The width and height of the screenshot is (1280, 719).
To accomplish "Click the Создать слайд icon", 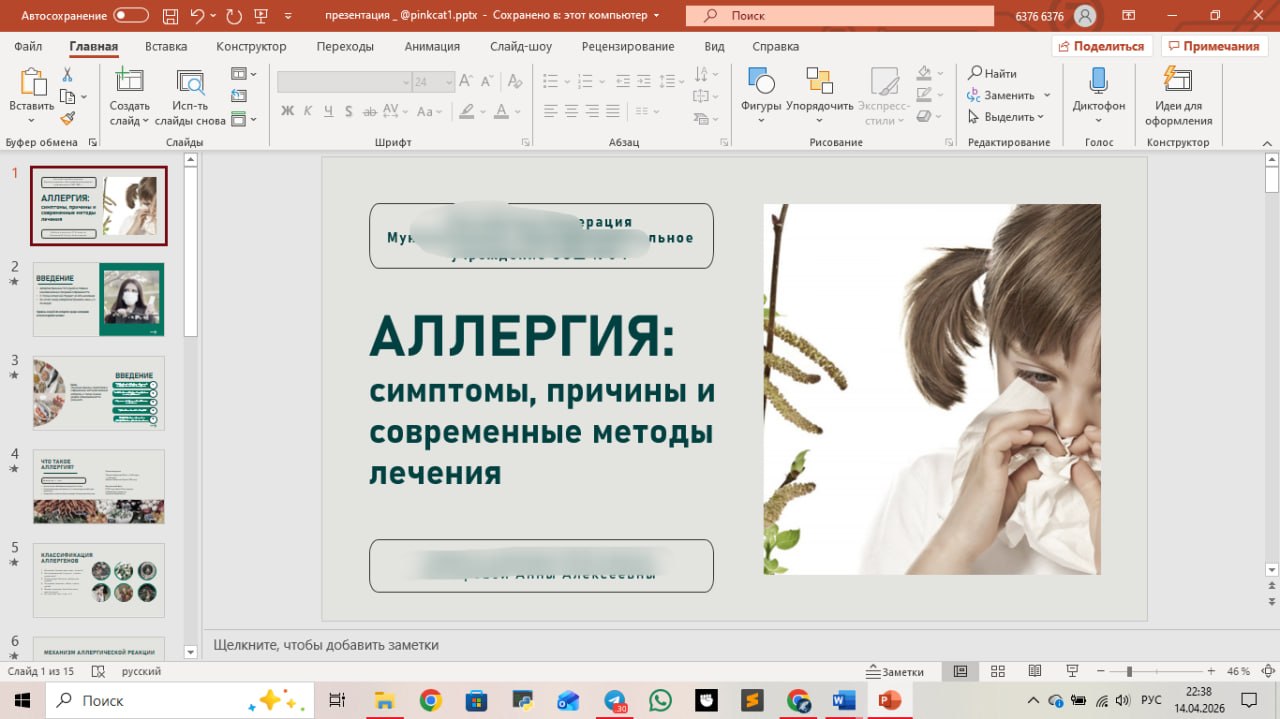I will (130, 82).
